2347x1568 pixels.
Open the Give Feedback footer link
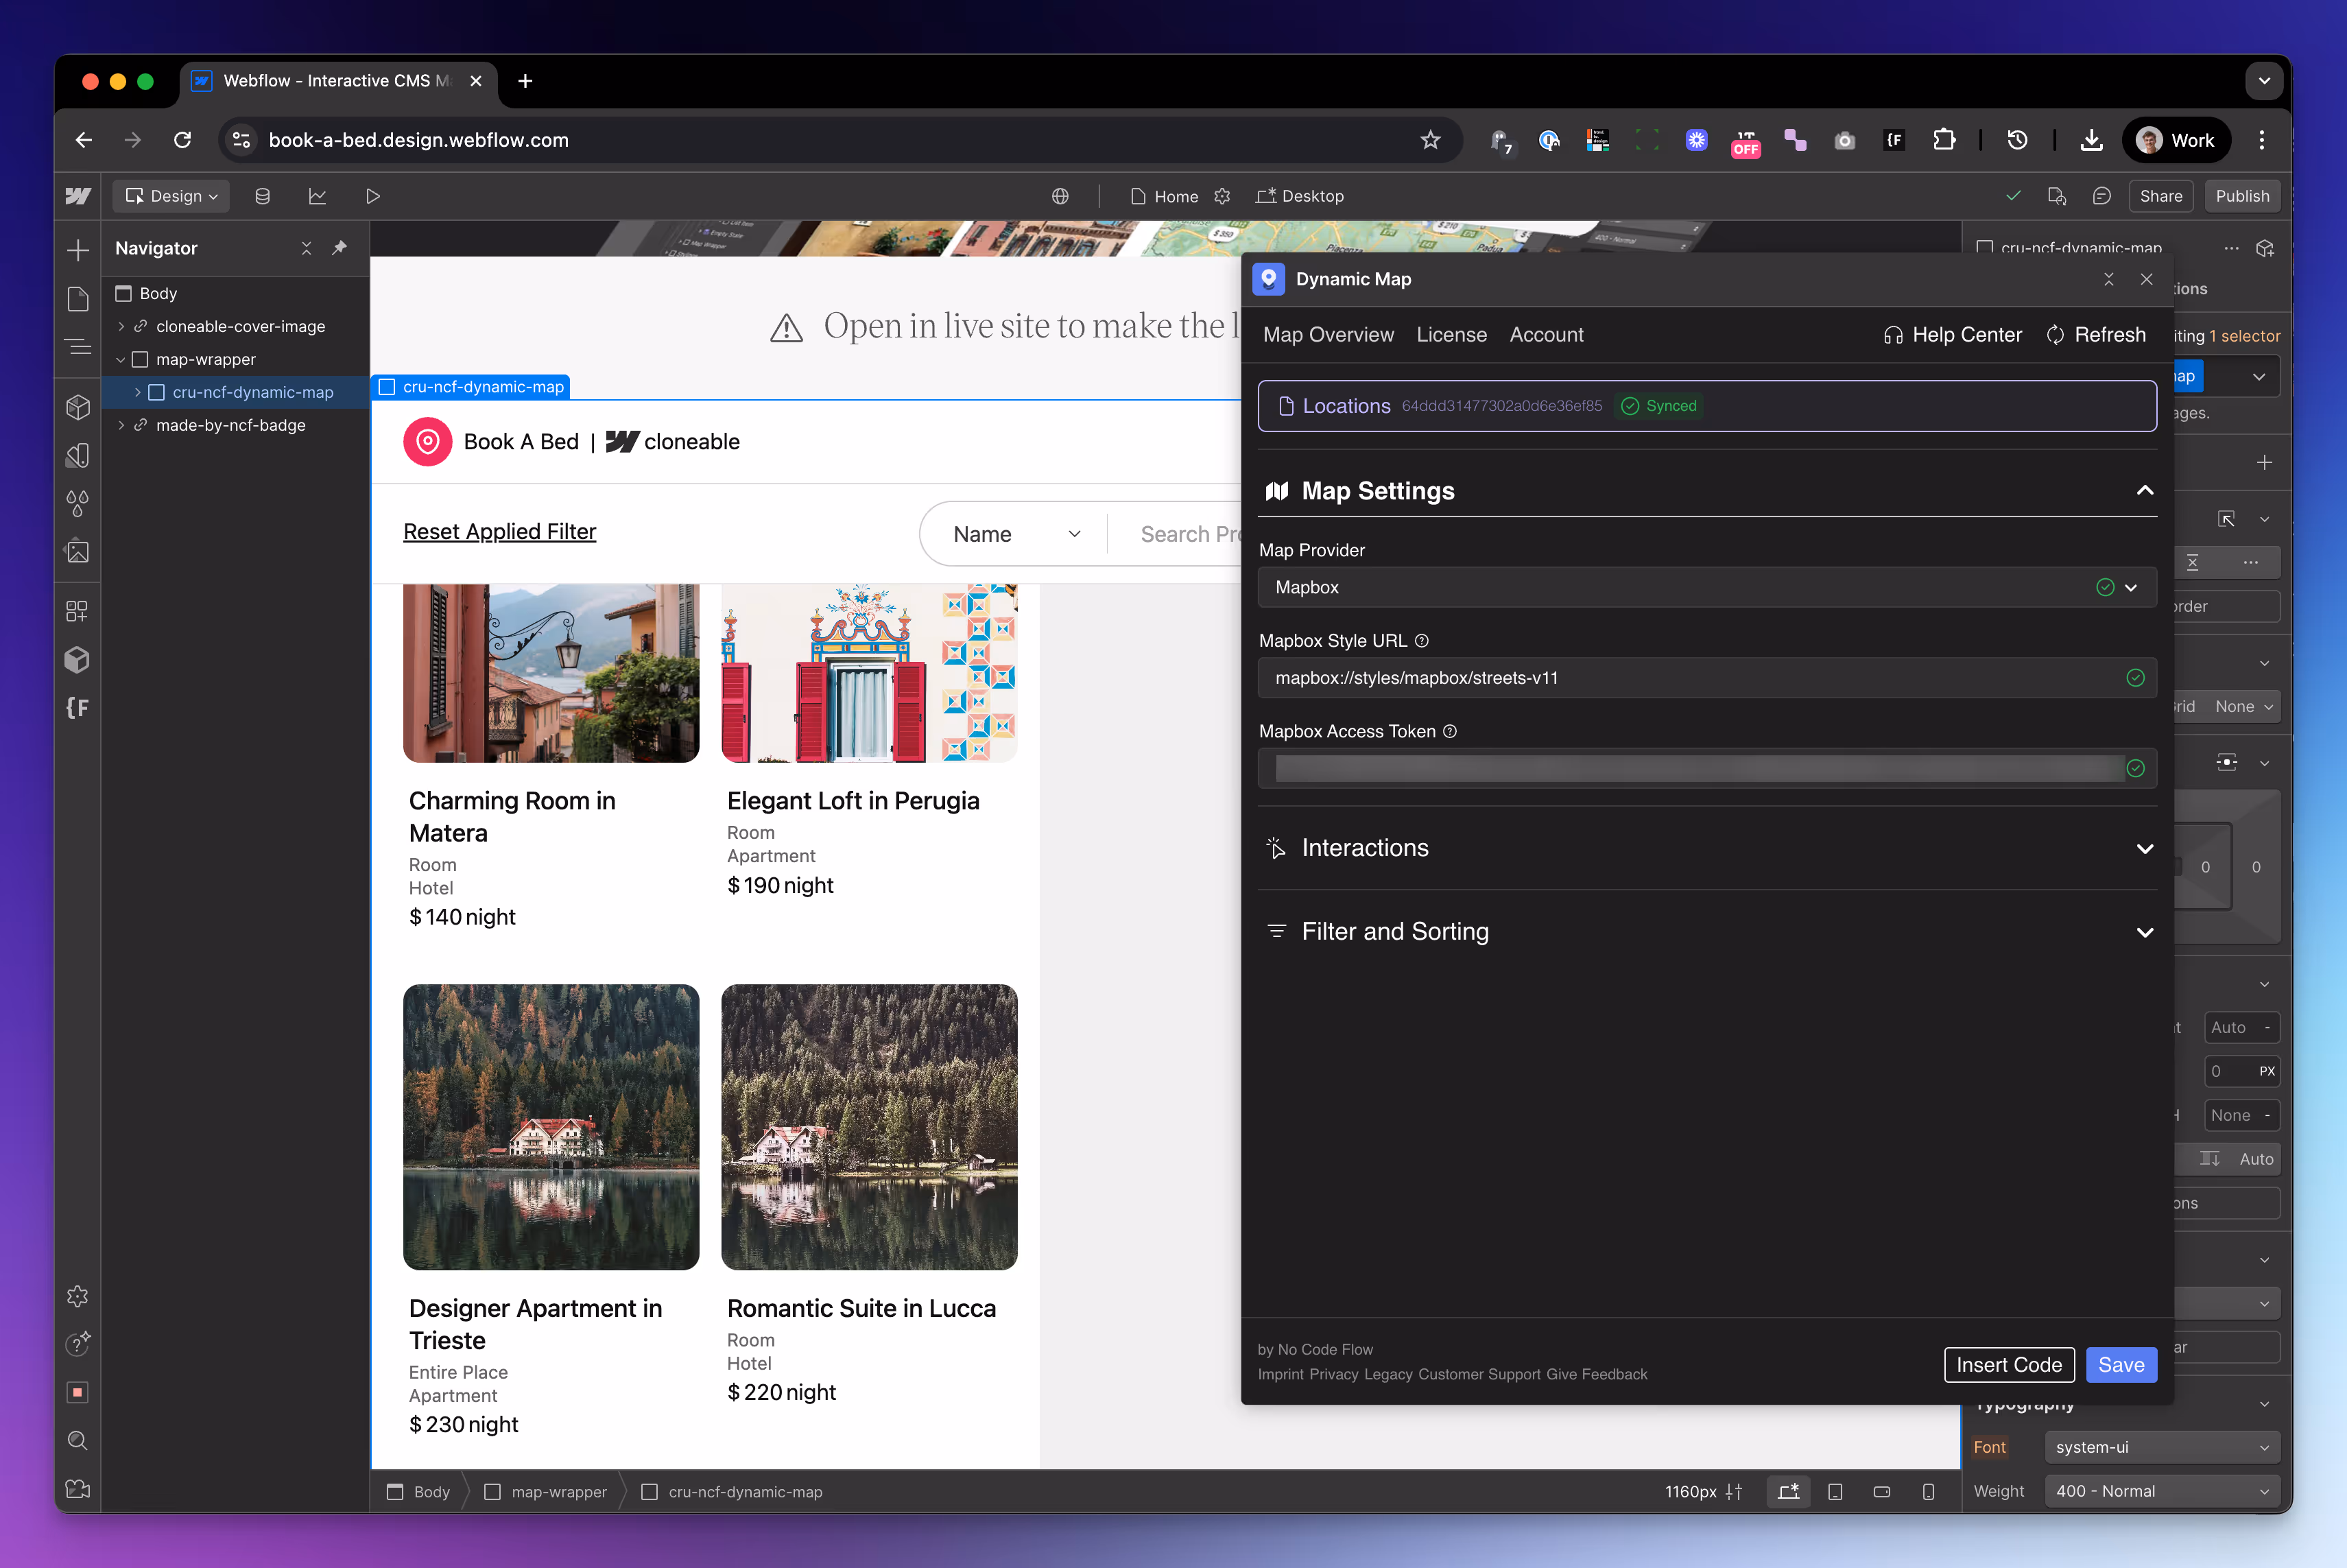point(1596,1374)
